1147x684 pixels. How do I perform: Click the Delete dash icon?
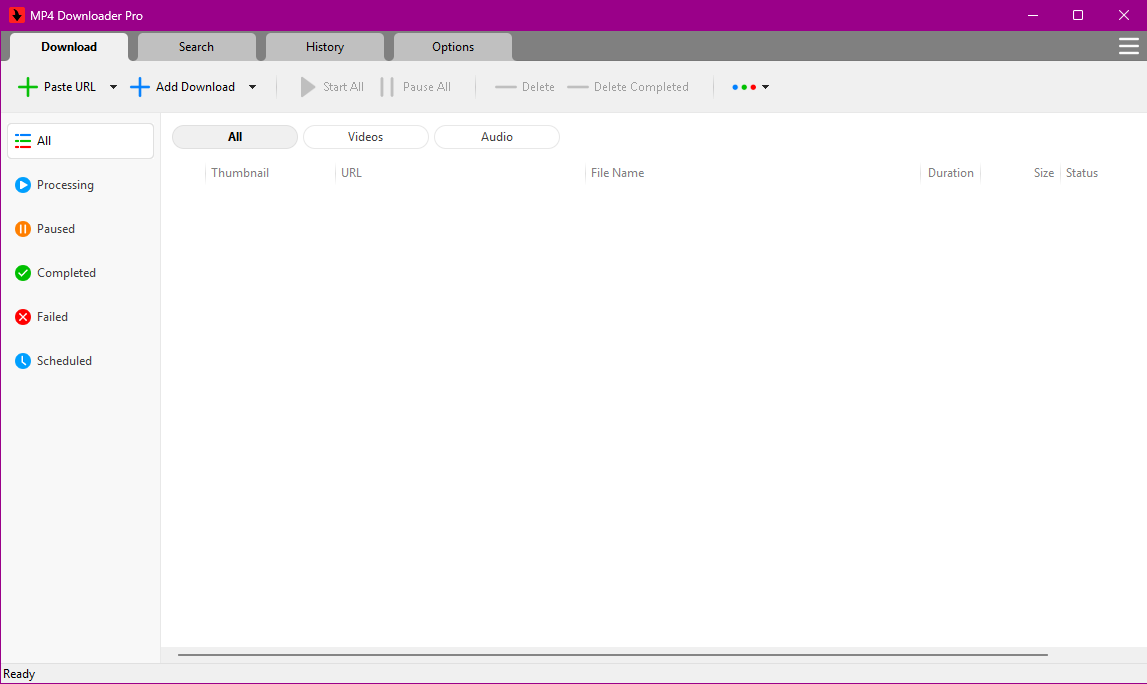click(x=505, y=87)
